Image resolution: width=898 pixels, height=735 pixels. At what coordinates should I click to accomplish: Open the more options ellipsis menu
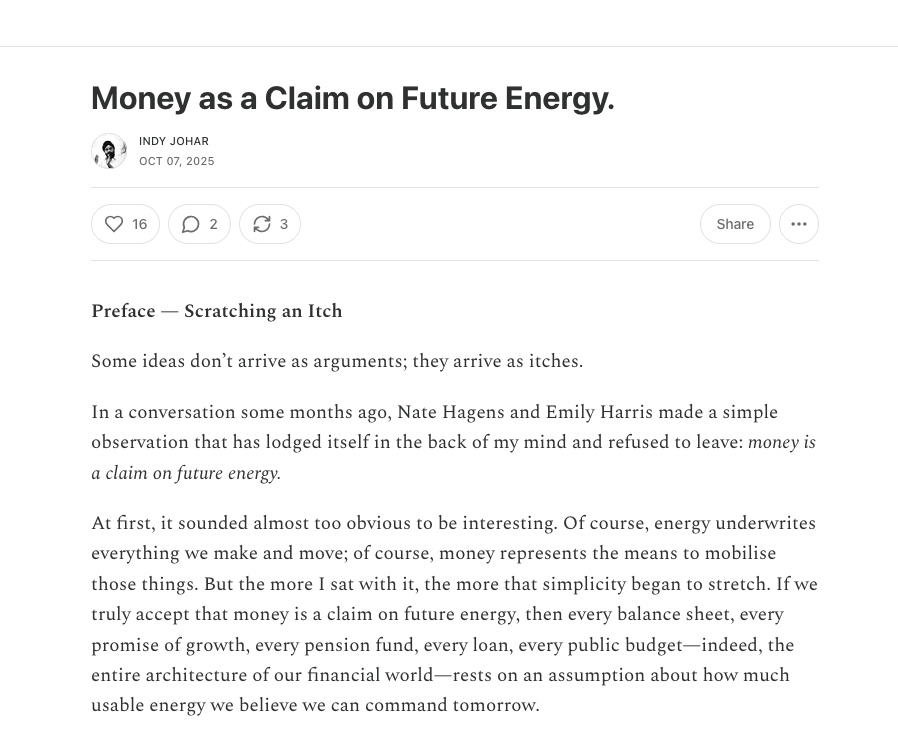798,224
